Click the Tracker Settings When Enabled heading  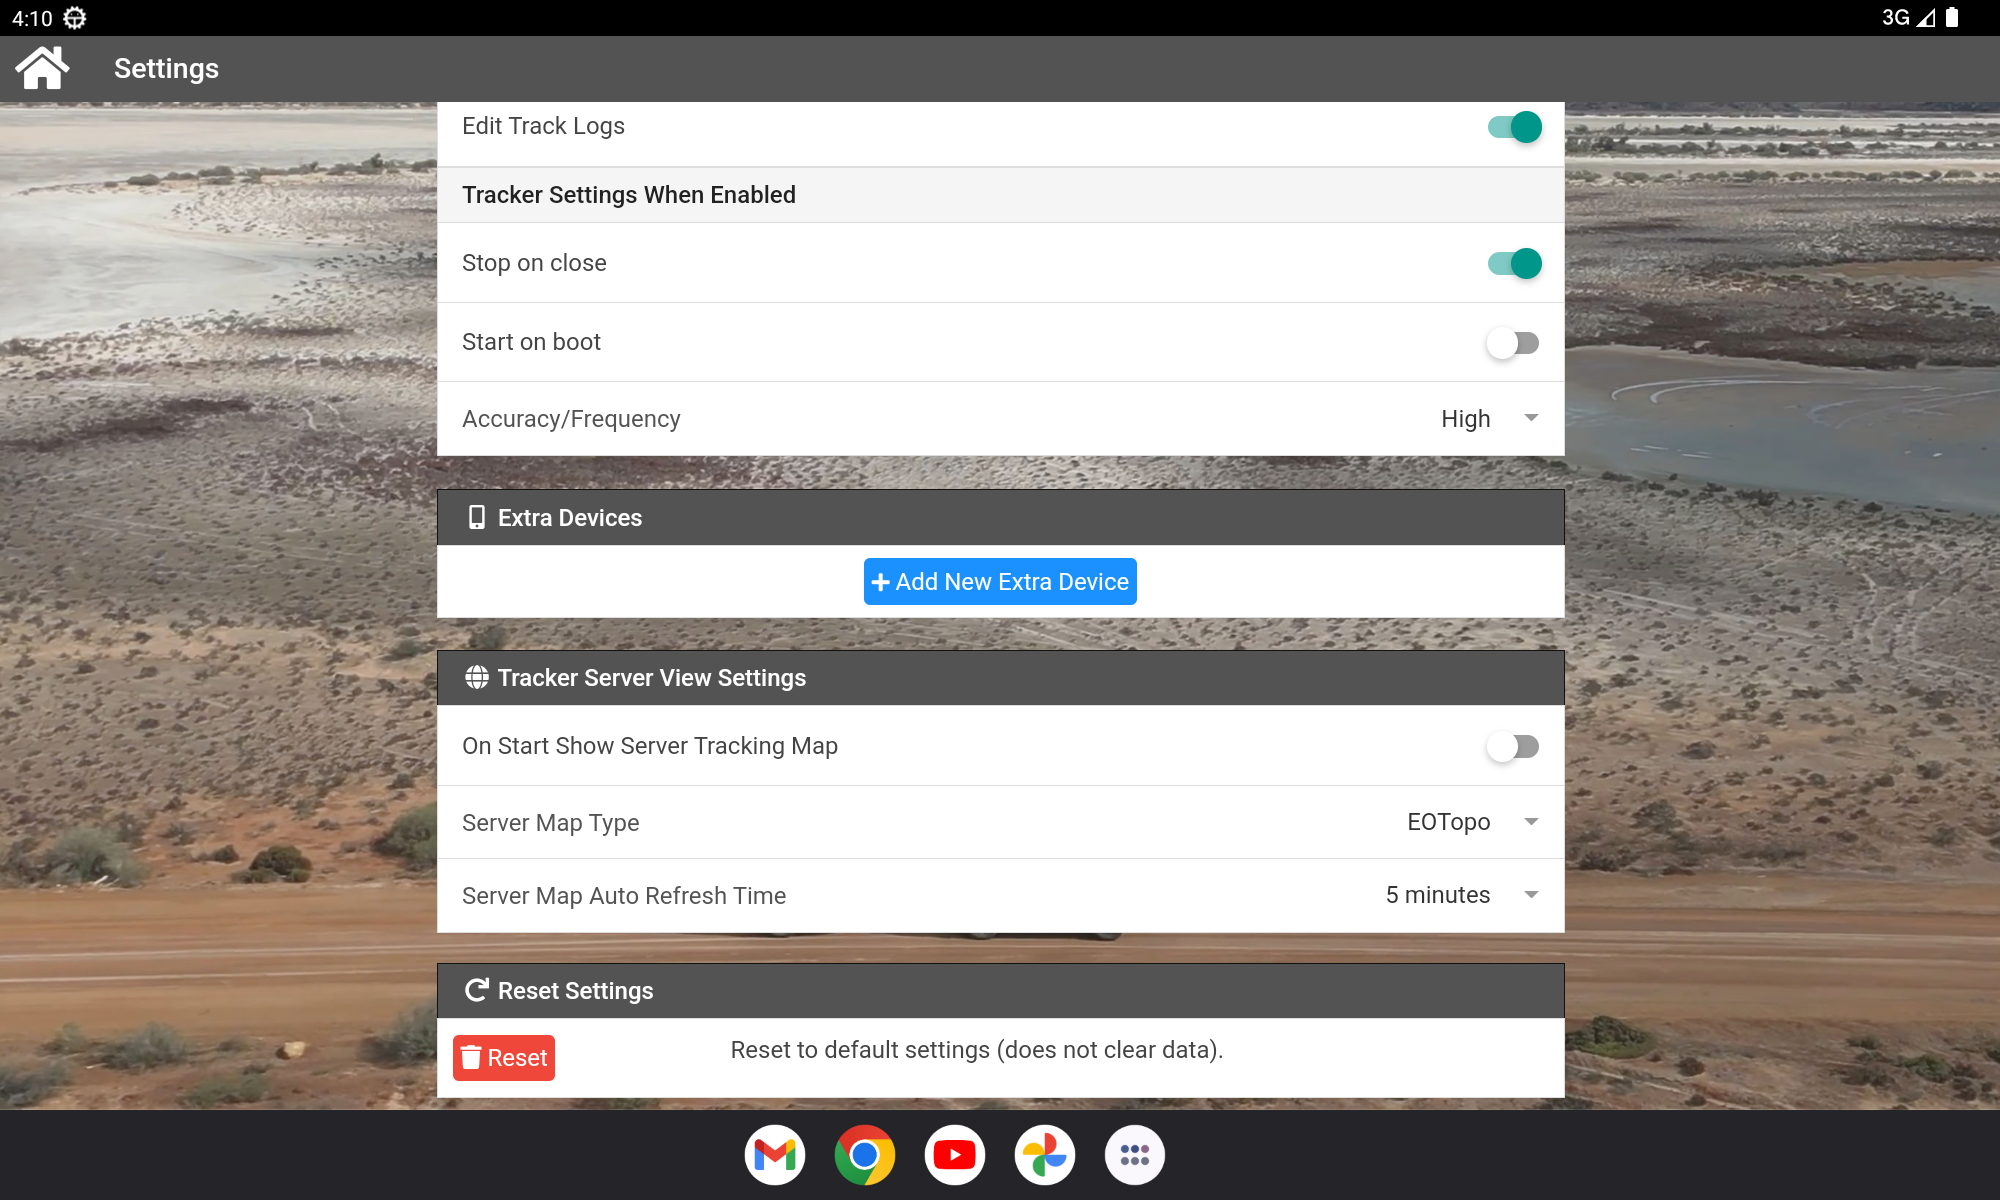pyautogui.click(x=629, y=195)
